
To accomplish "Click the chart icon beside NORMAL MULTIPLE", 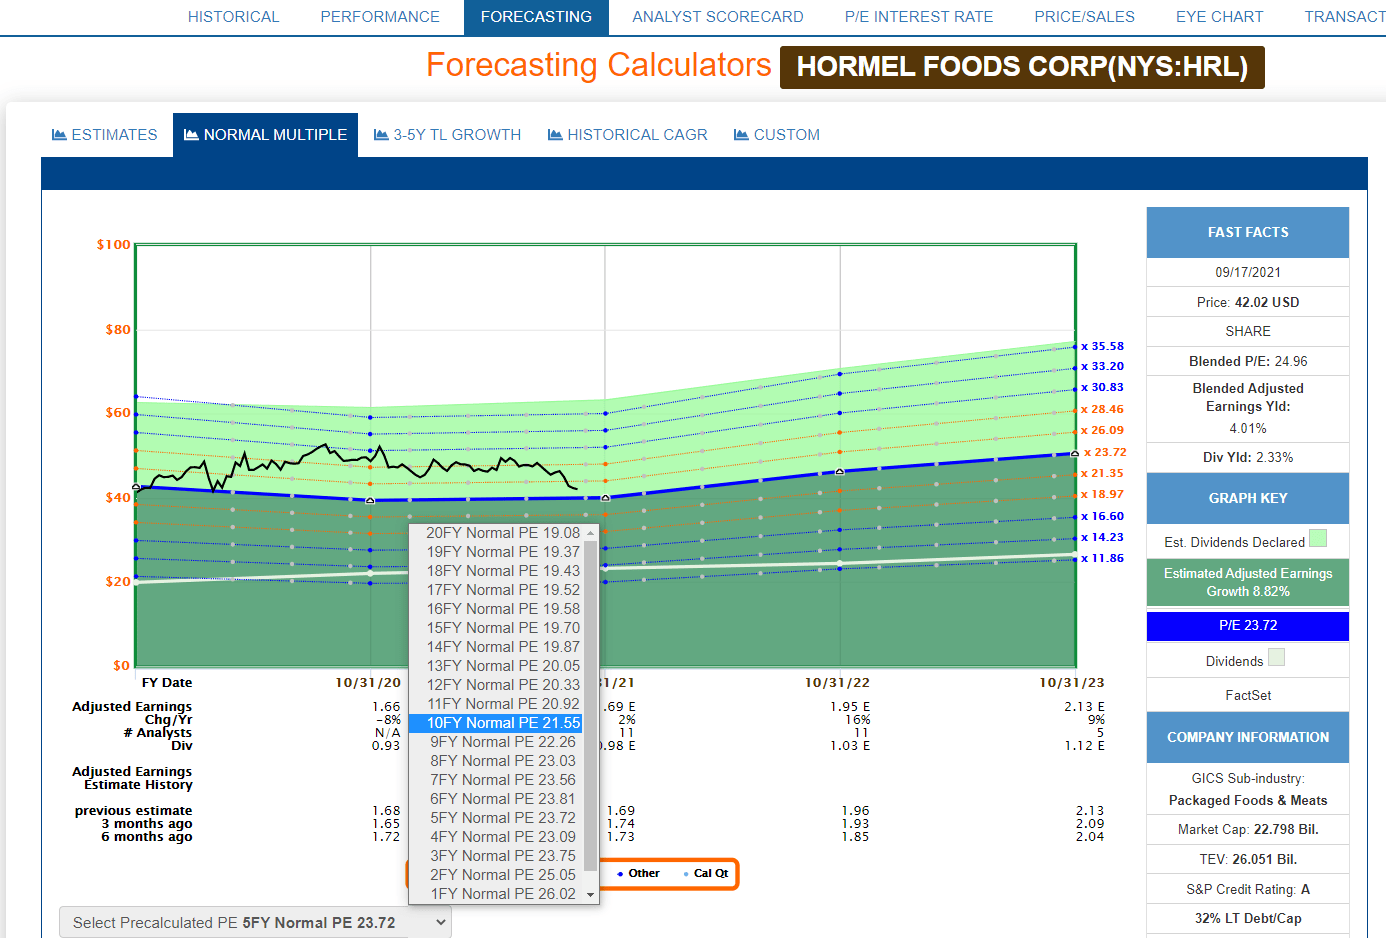I will (x=191, y=134).
